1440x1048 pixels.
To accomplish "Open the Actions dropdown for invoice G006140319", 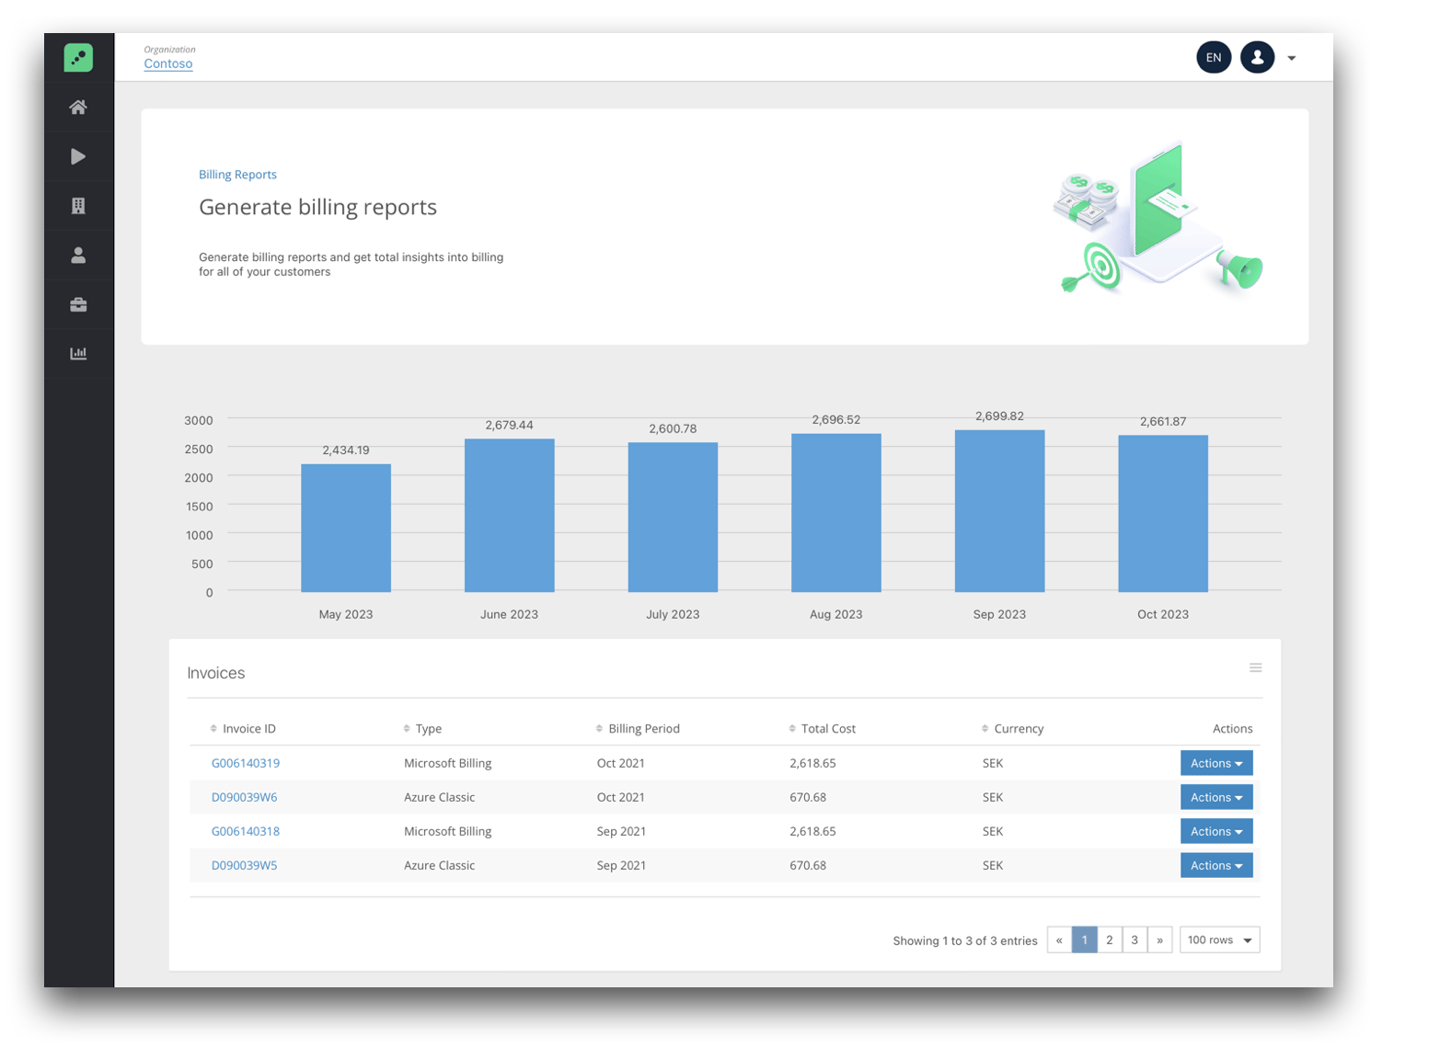I will click(x=1216, y=762).
